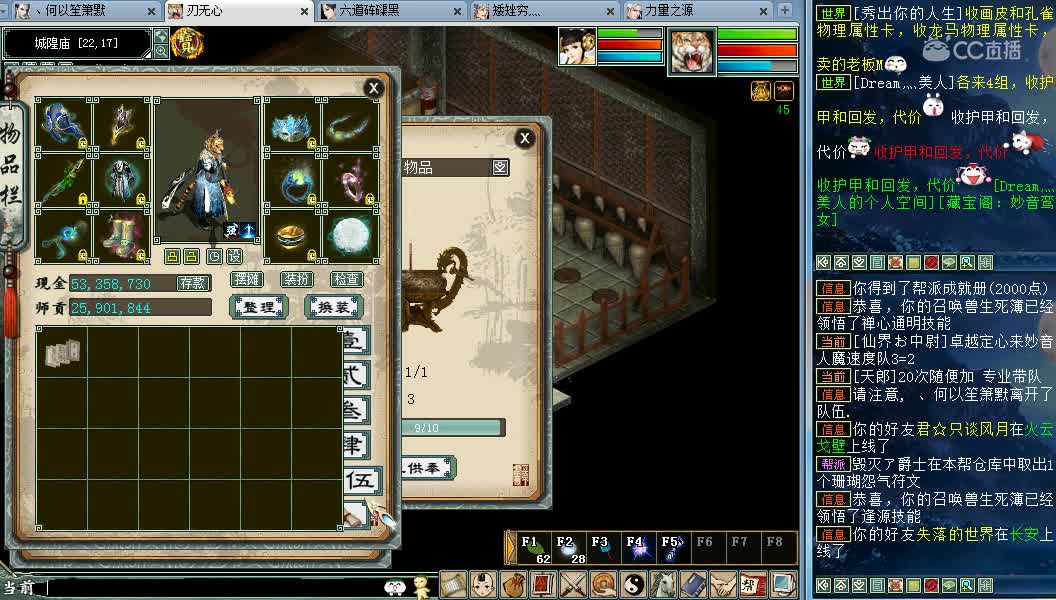This screenshot has height=600, width=1056.
Task: Switch to the 力量之源 window tab
Action: tap(698, 11)
